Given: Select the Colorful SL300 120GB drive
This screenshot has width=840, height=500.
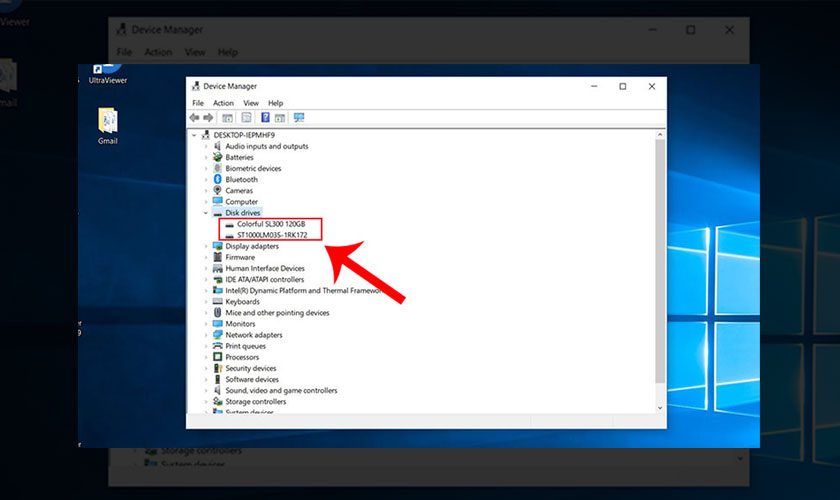Looking at the screenshot, I should [270, 224].
